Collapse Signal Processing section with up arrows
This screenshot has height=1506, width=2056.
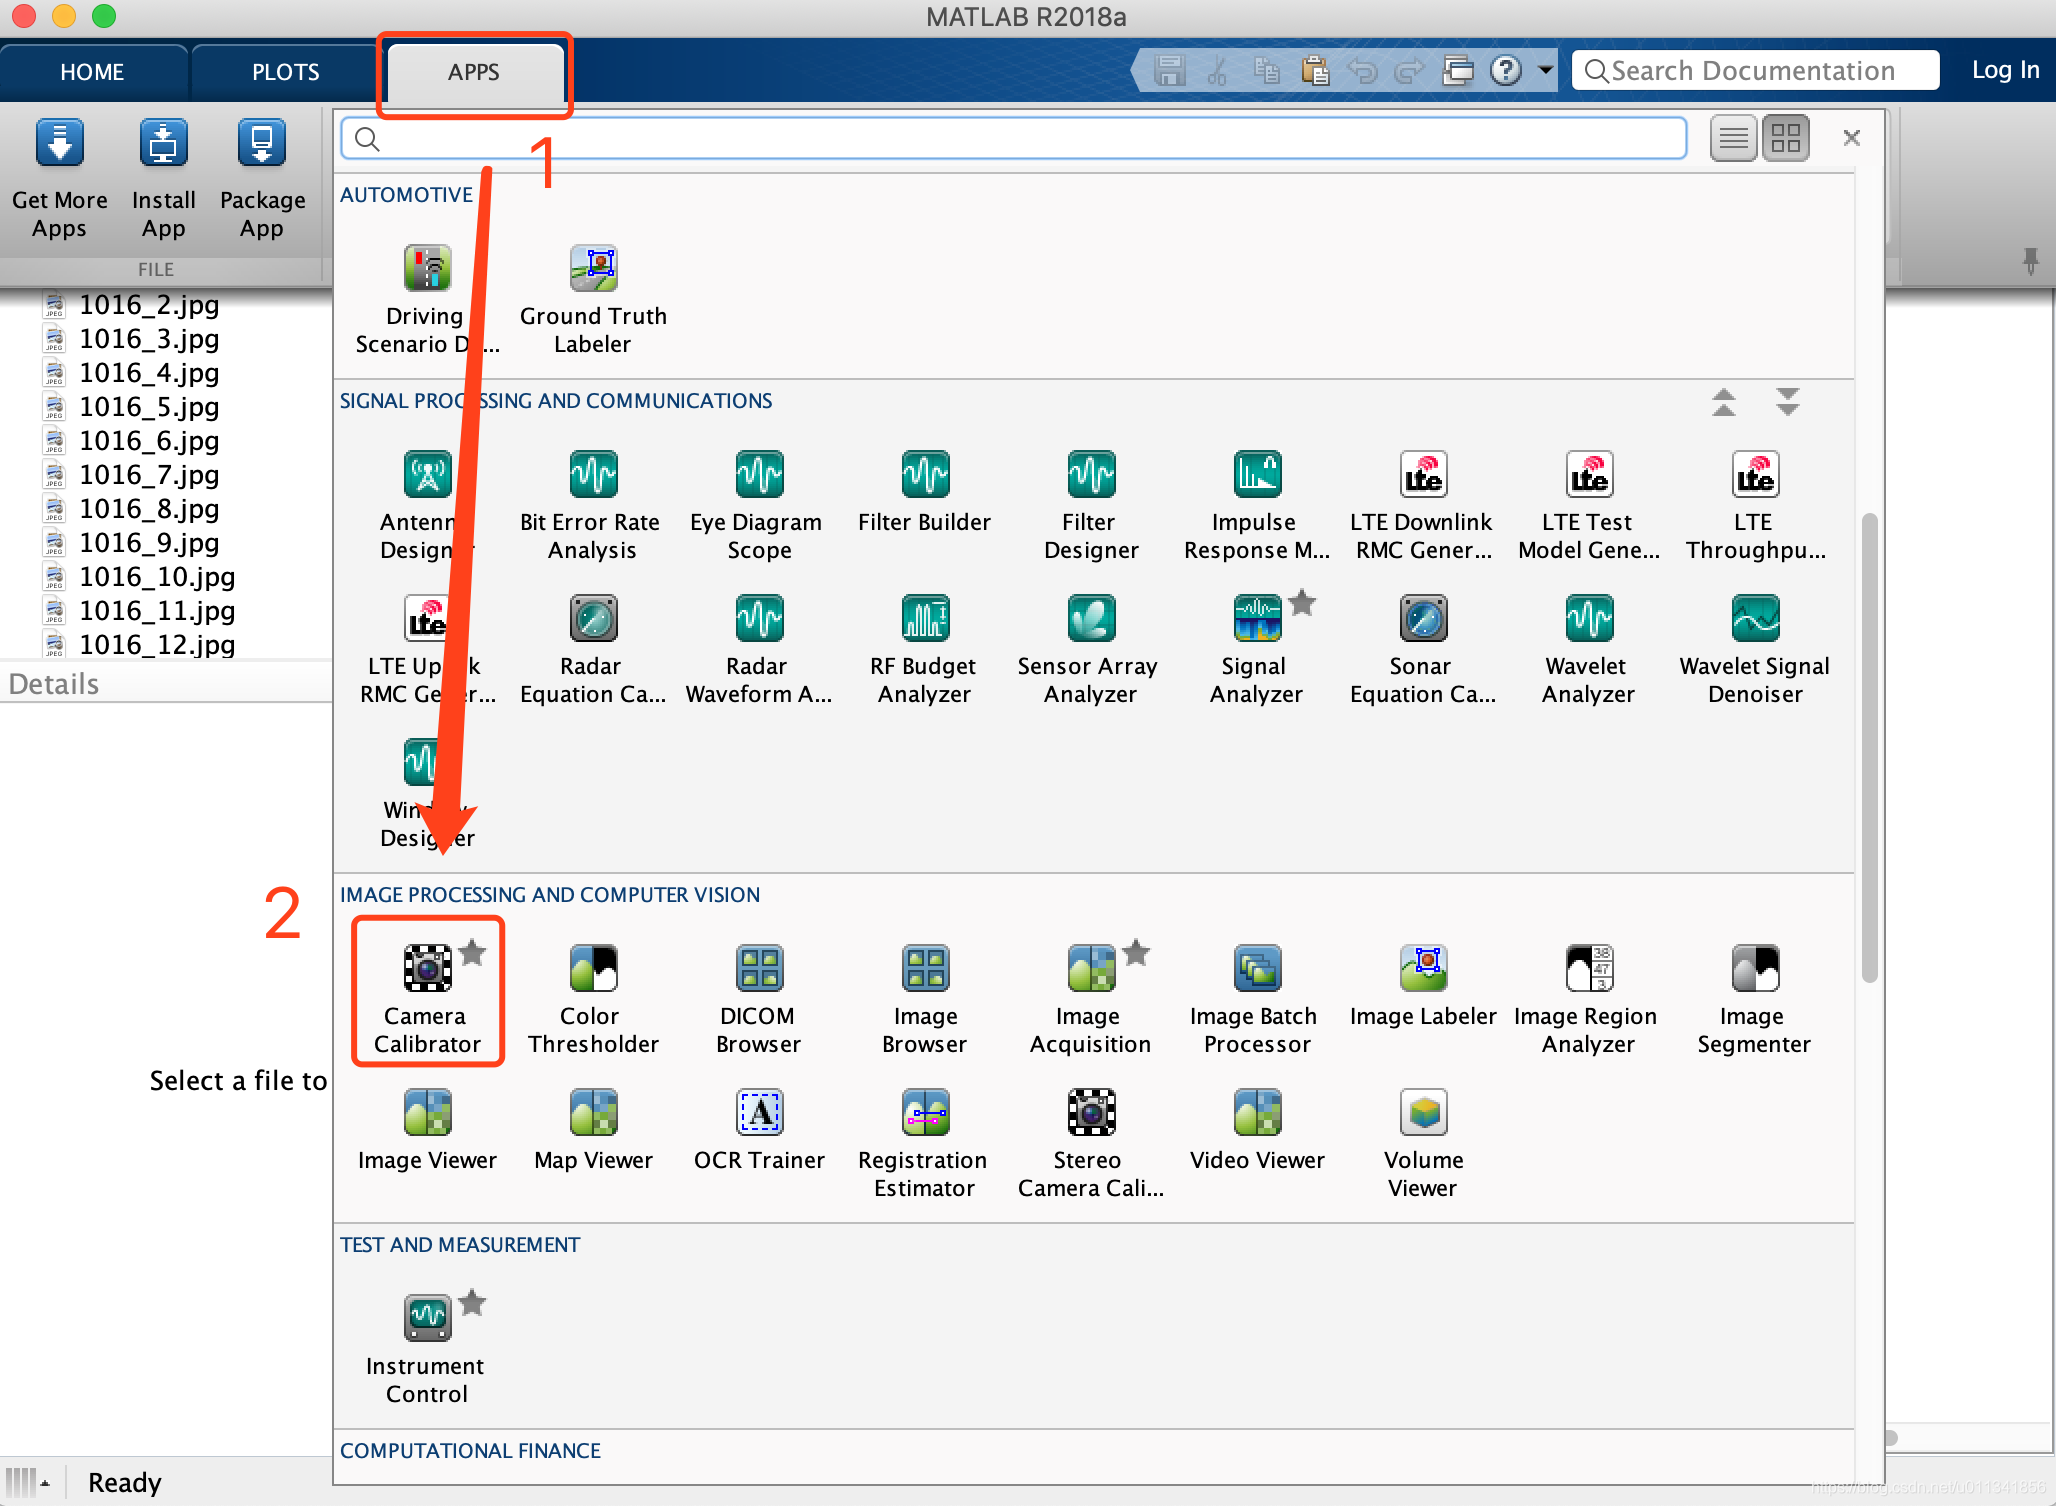click(1723, 402)
